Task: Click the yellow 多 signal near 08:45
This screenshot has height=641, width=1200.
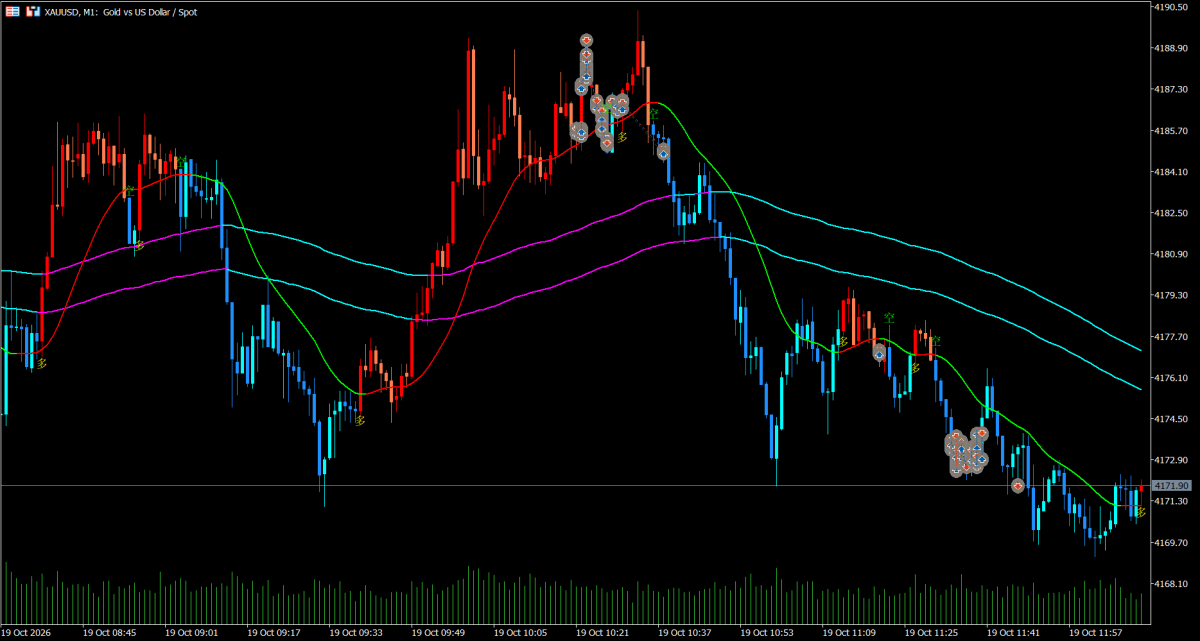Action: point(139,243)
